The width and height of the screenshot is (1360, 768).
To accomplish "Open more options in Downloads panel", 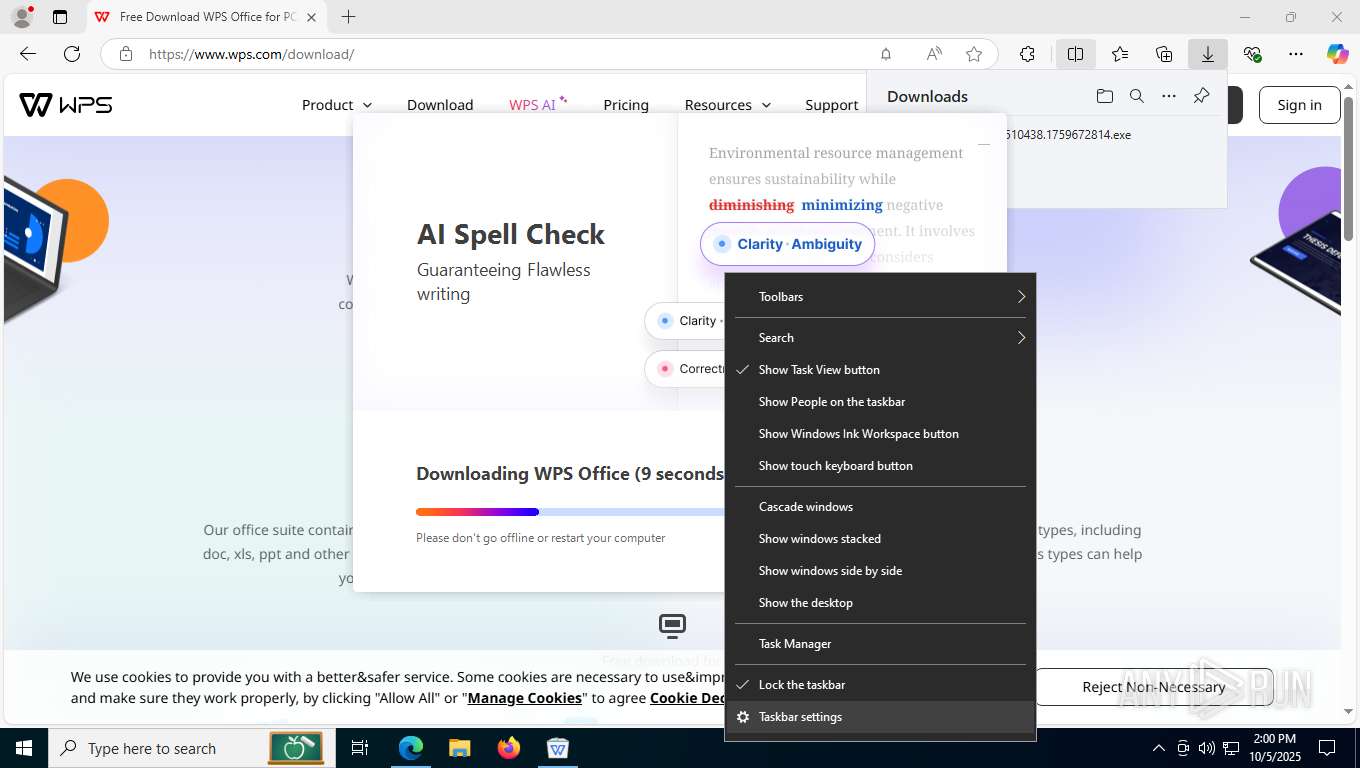I will click(x=1169, y=96).
